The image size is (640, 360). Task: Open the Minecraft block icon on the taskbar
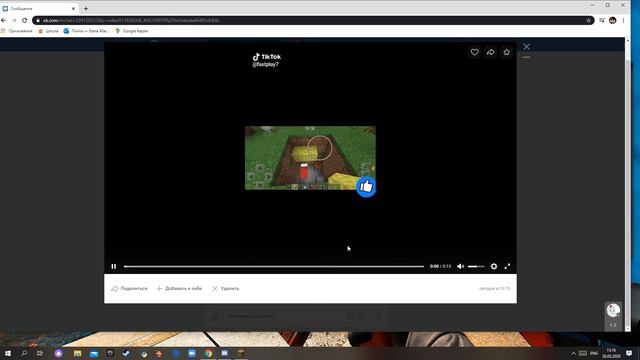coord(241,353)
